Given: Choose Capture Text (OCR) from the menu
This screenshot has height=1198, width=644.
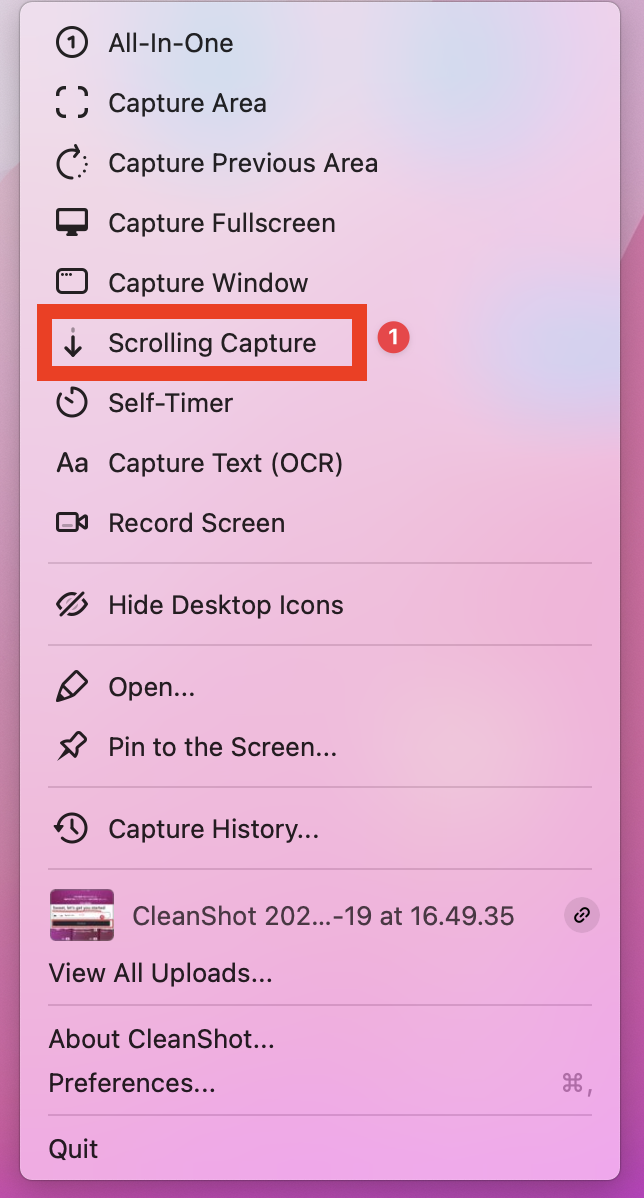Looking at the screenshot, I should click(225, 463).
